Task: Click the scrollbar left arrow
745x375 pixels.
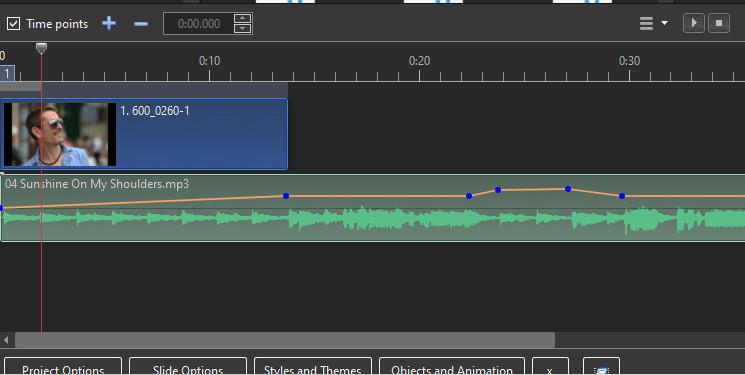Action: point(6,340)
